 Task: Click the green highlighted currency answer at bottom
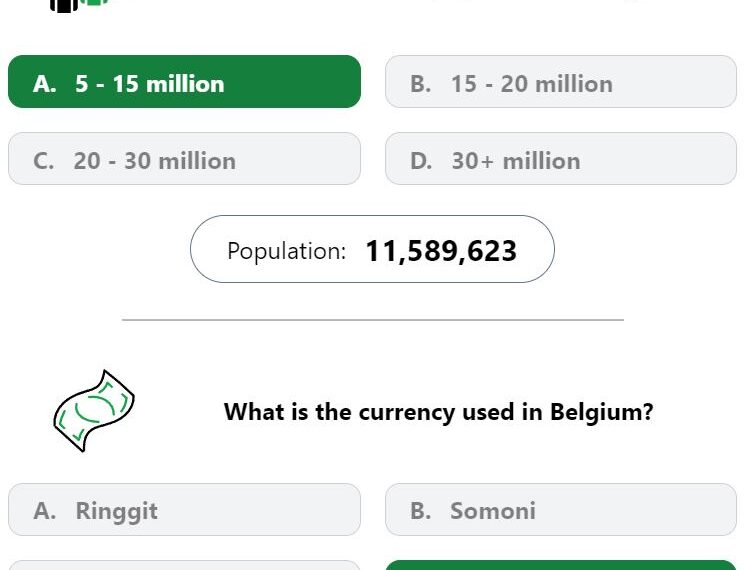[561, 565]
